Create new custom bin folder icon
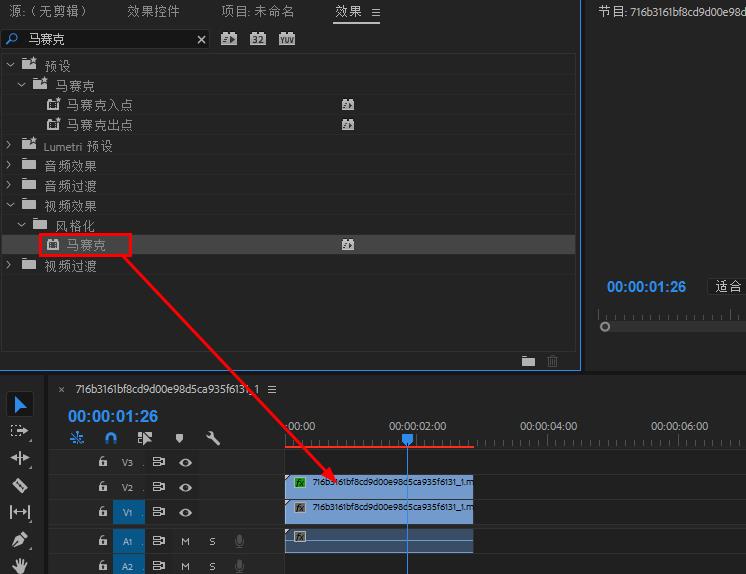Viewport: 746px width, 574px height. click(528, 361)
